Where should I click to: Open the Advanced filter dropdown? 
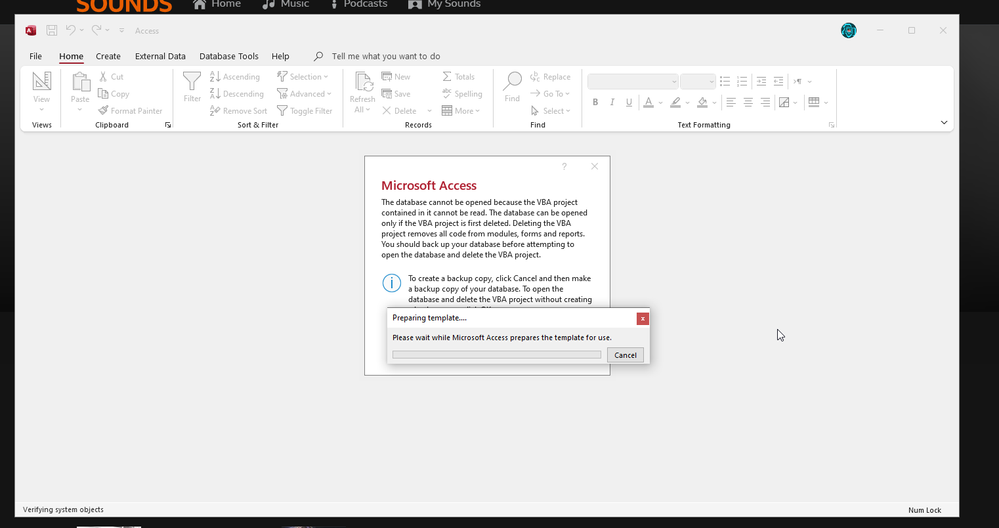pyautogui.click(x=305, y=94)
